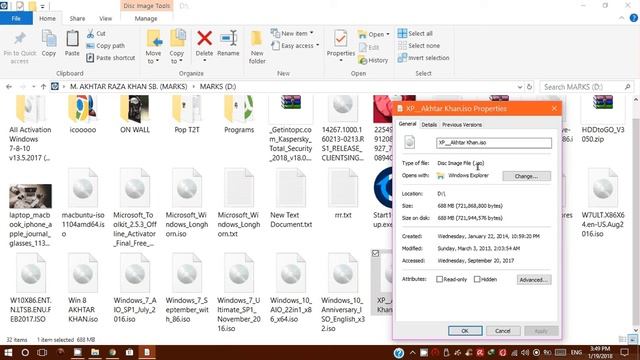
Task: Click Select all in ribbon
Action: 415,33
